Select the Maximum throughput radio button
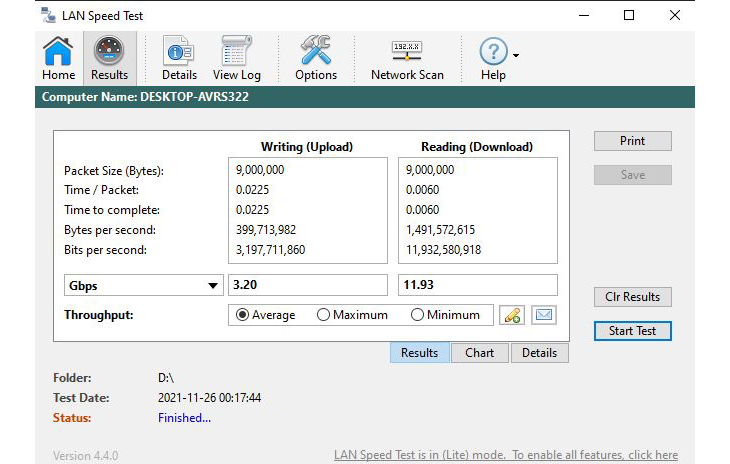 click(323, 315)
